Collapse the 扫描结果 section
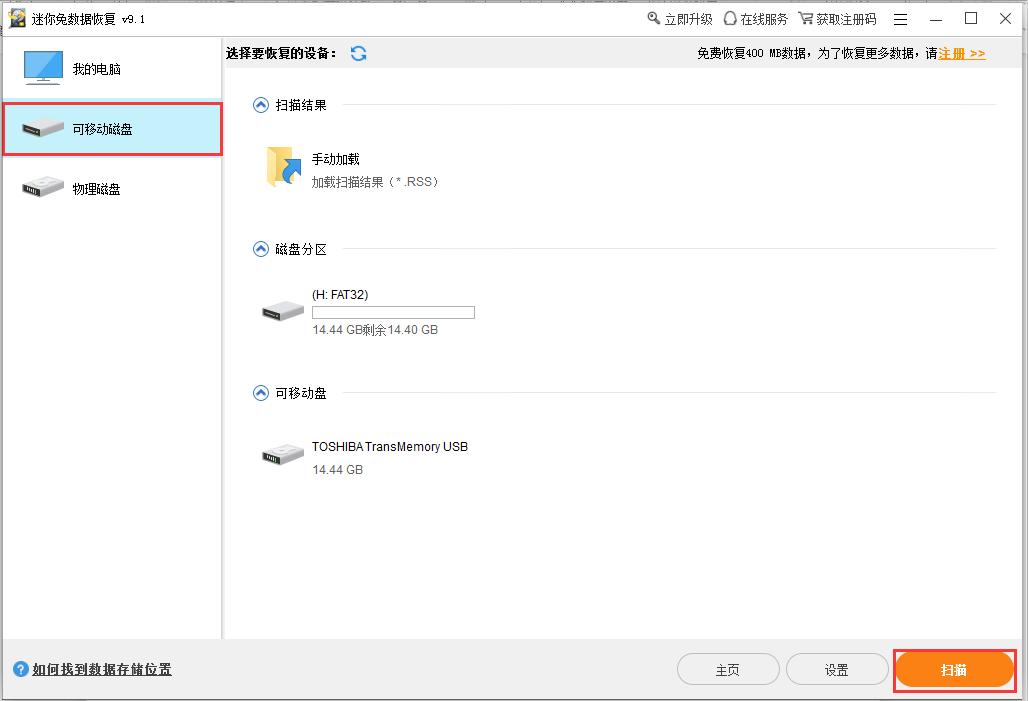 [261, 105]
